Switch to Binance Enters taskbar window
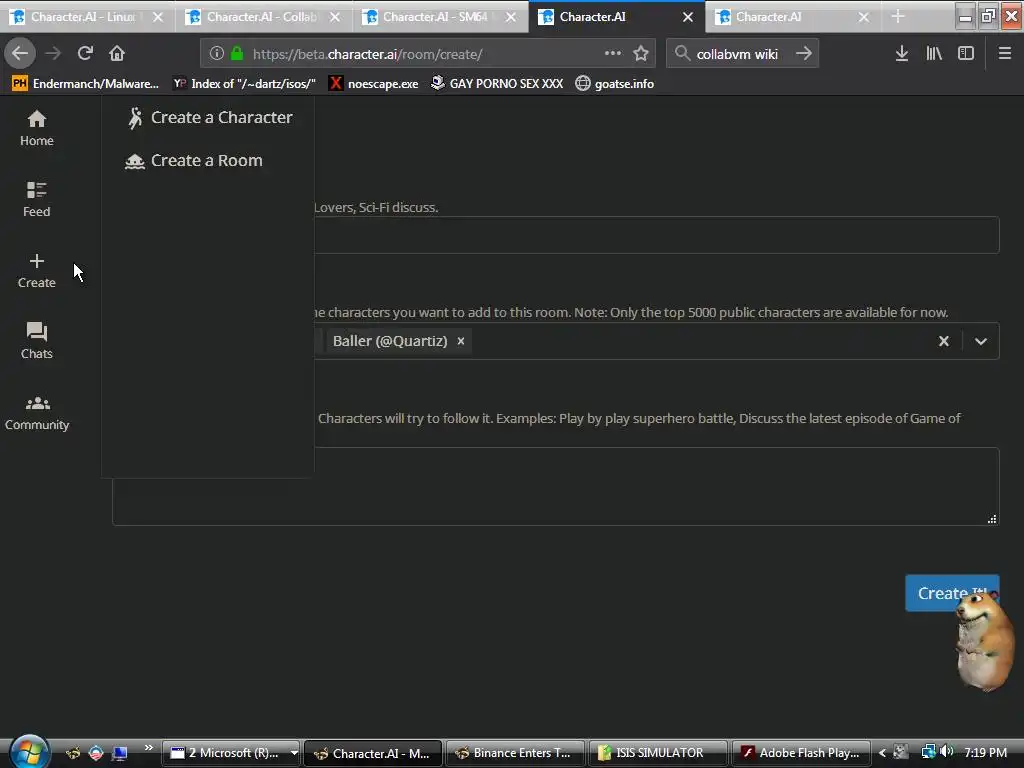The height and width of the screenshot is (768, 1024). point(515,753)
